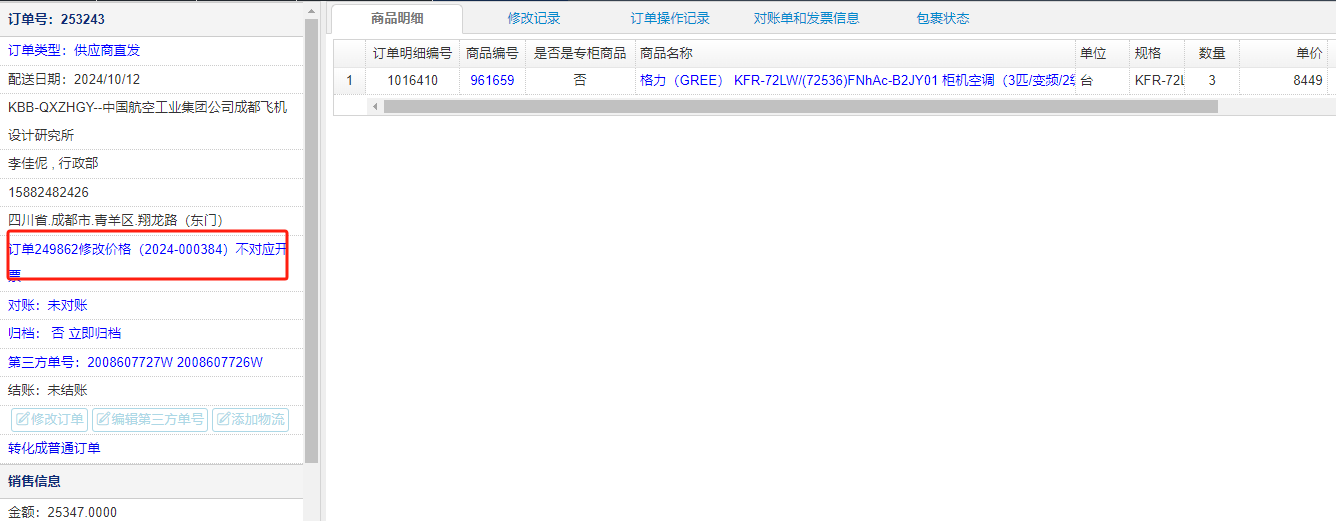Click the table's left scroll arrow

pyautogui.click(x=375, y=106)
